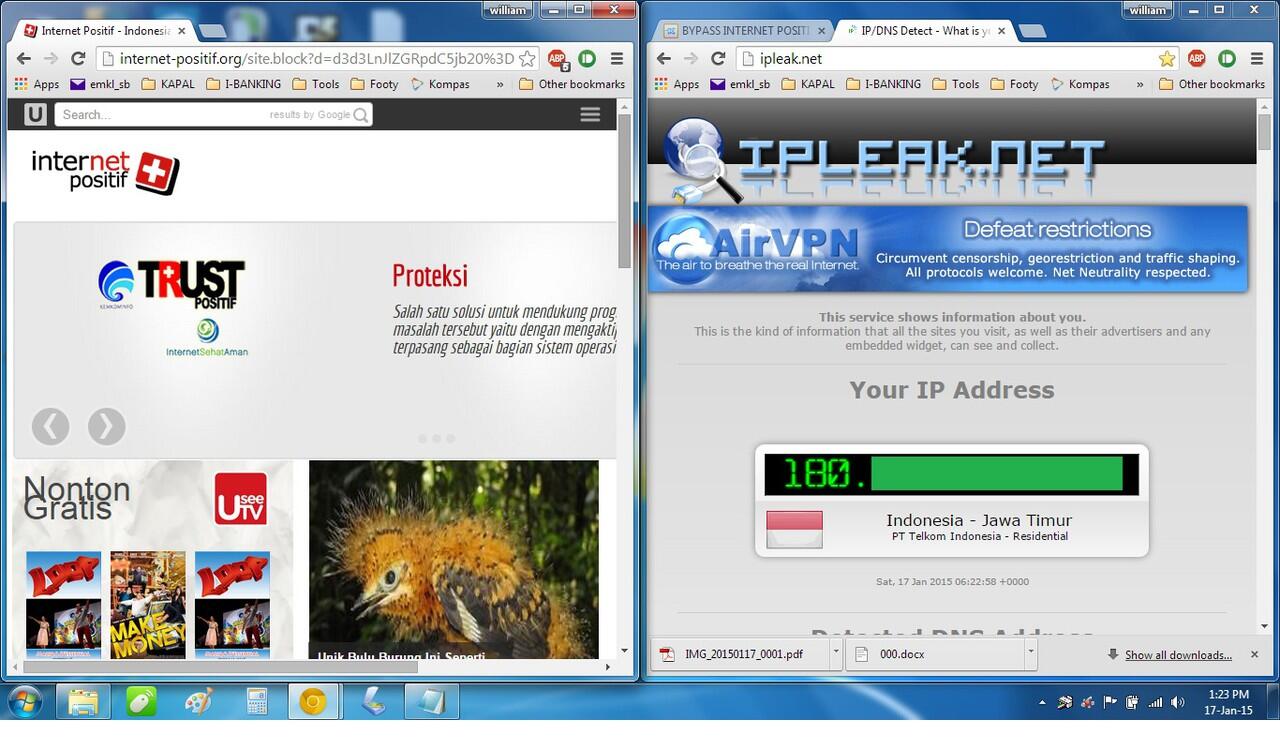Open Chrome menu in the Internet Positif window
The image size is (1280, 750).
coord(617,59)
